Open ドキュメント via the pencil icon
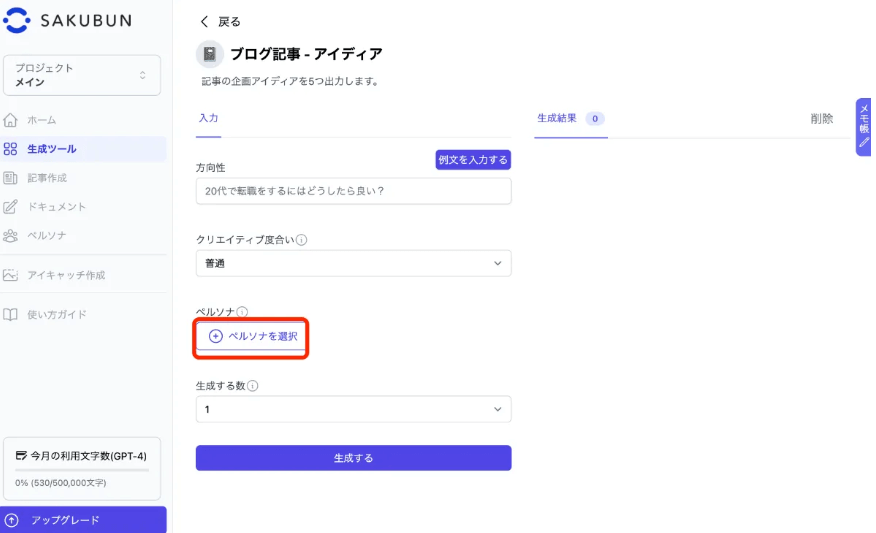Image resolution: width=876 pixels, height=533 pixels. (x=10, y=207)
